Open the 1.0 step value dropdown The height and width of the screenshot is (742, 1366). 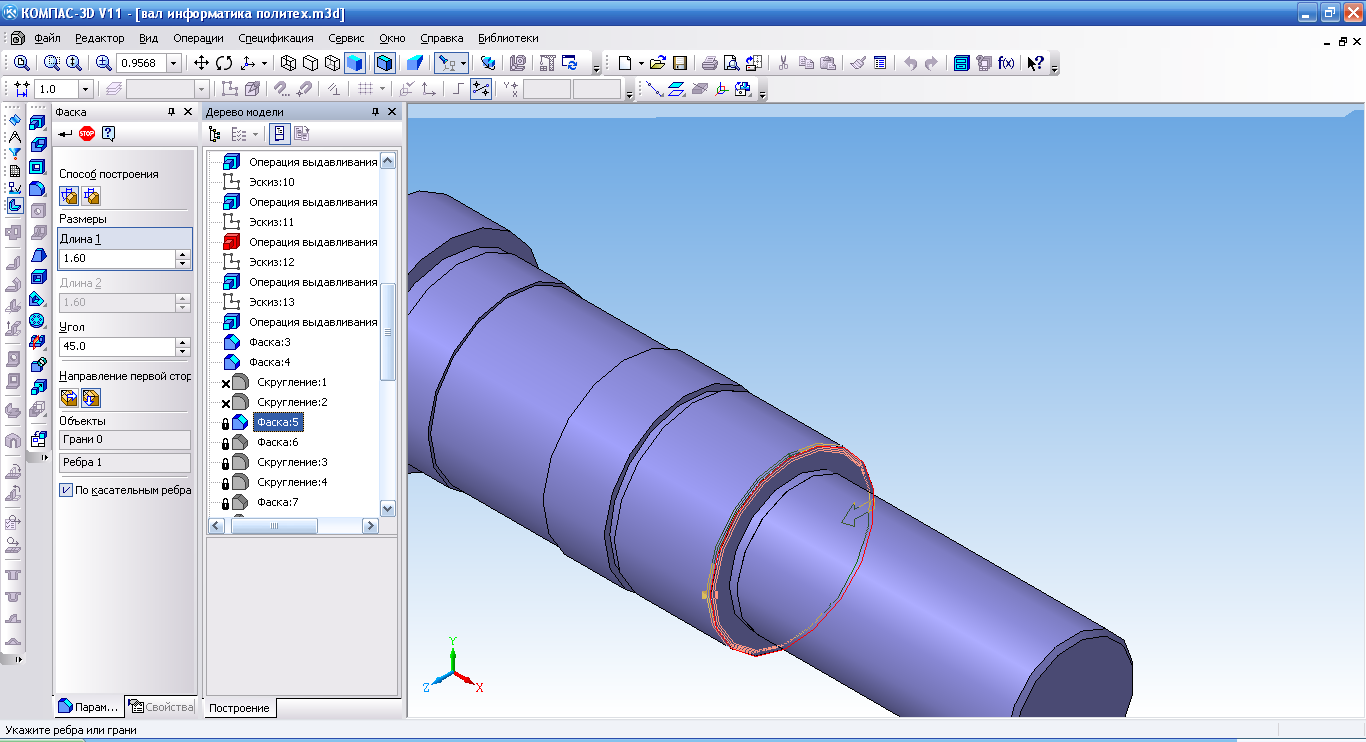85,89
